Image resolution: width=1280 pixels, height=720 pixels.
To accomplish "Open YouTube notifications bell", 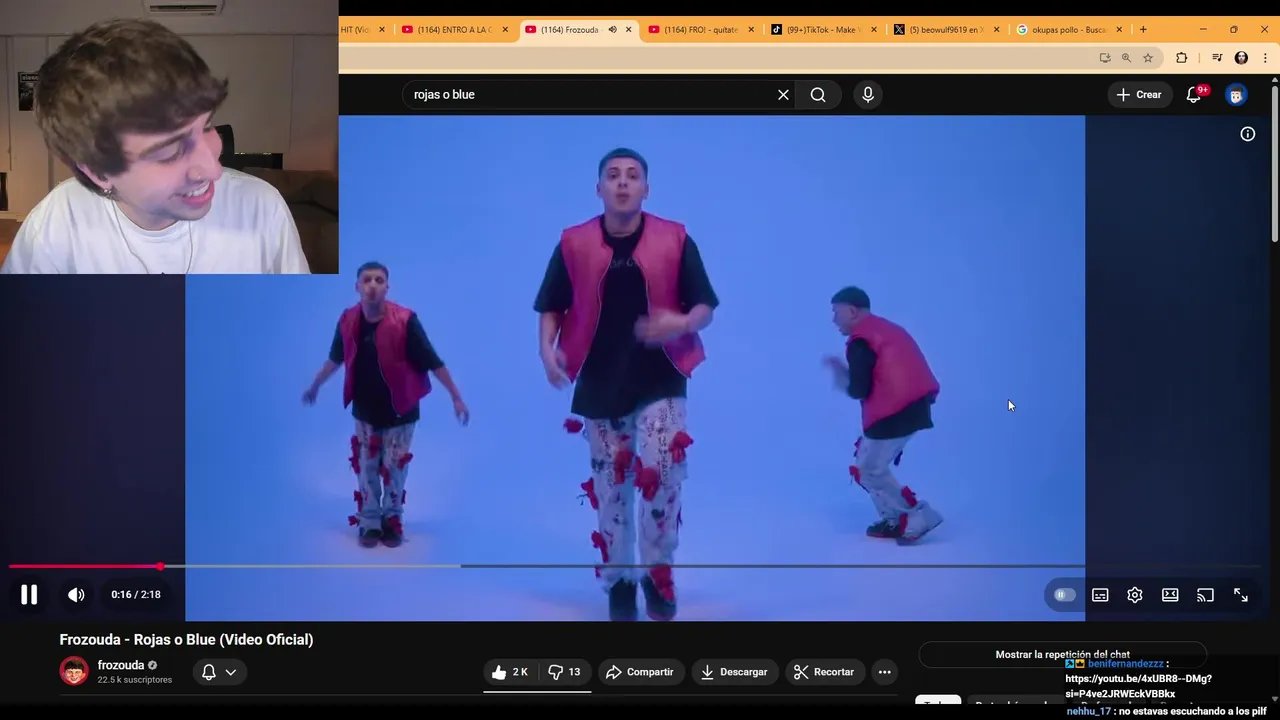I will pos(1194,94).
